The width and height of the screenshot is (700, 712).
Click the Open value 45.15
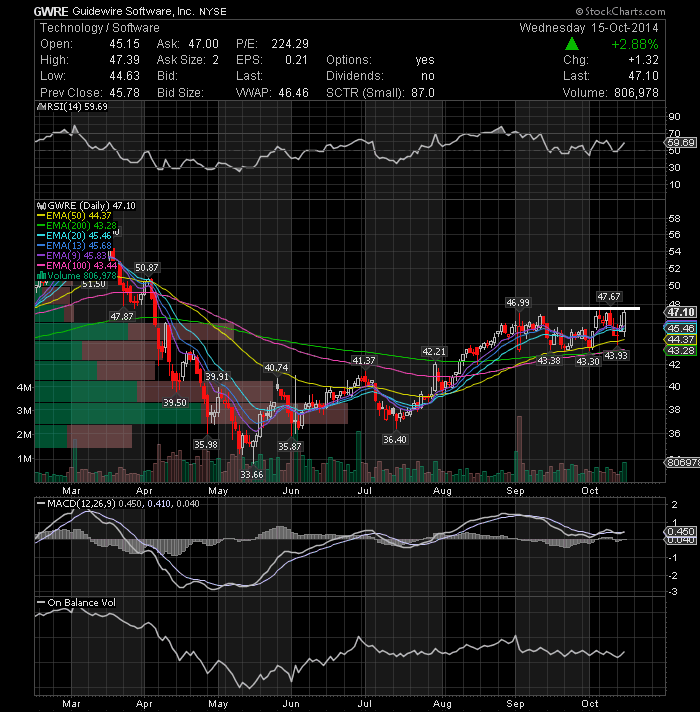click(x=124, y=44)
